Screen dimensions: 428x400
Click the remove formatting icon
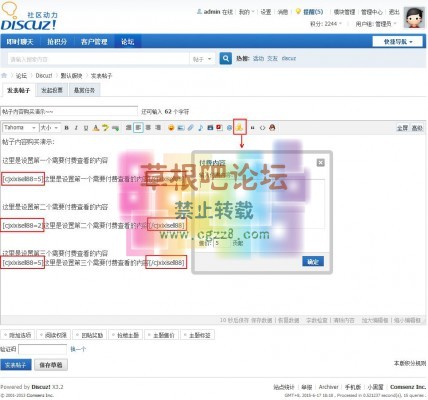105,128
